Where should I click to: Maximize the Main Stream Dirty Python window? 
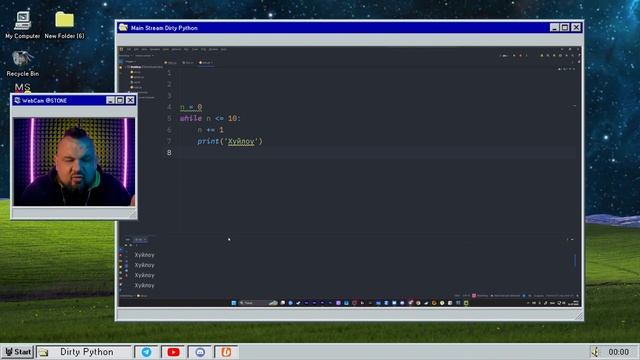coord(565,28)
